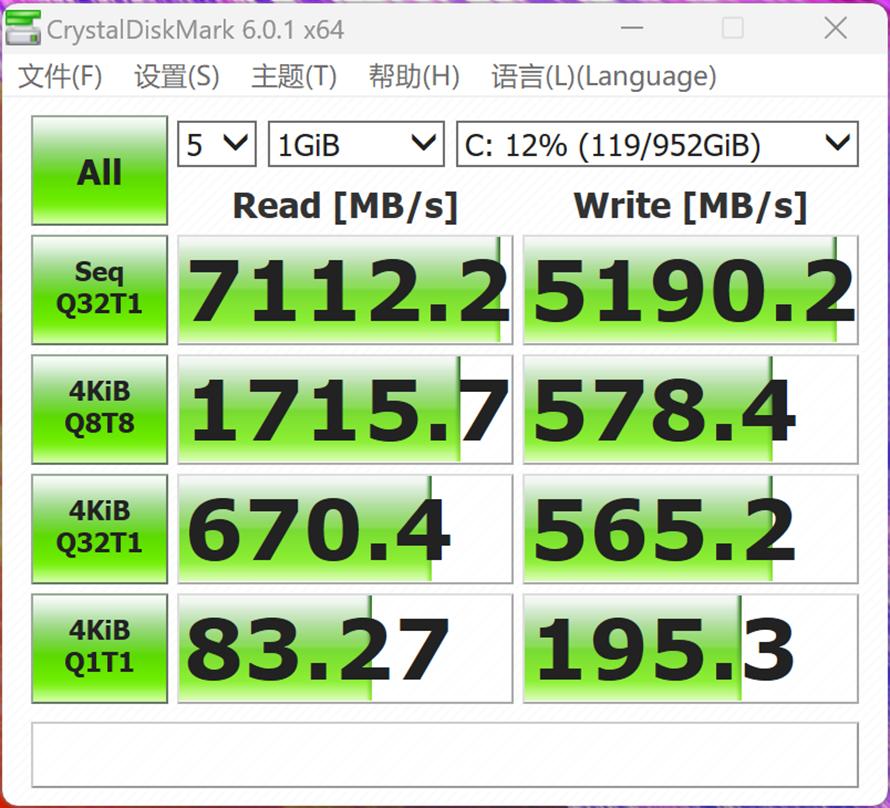Expand the 1GiB test size dropdown
This screenshot has height=808, width=890.
point(355,143)
